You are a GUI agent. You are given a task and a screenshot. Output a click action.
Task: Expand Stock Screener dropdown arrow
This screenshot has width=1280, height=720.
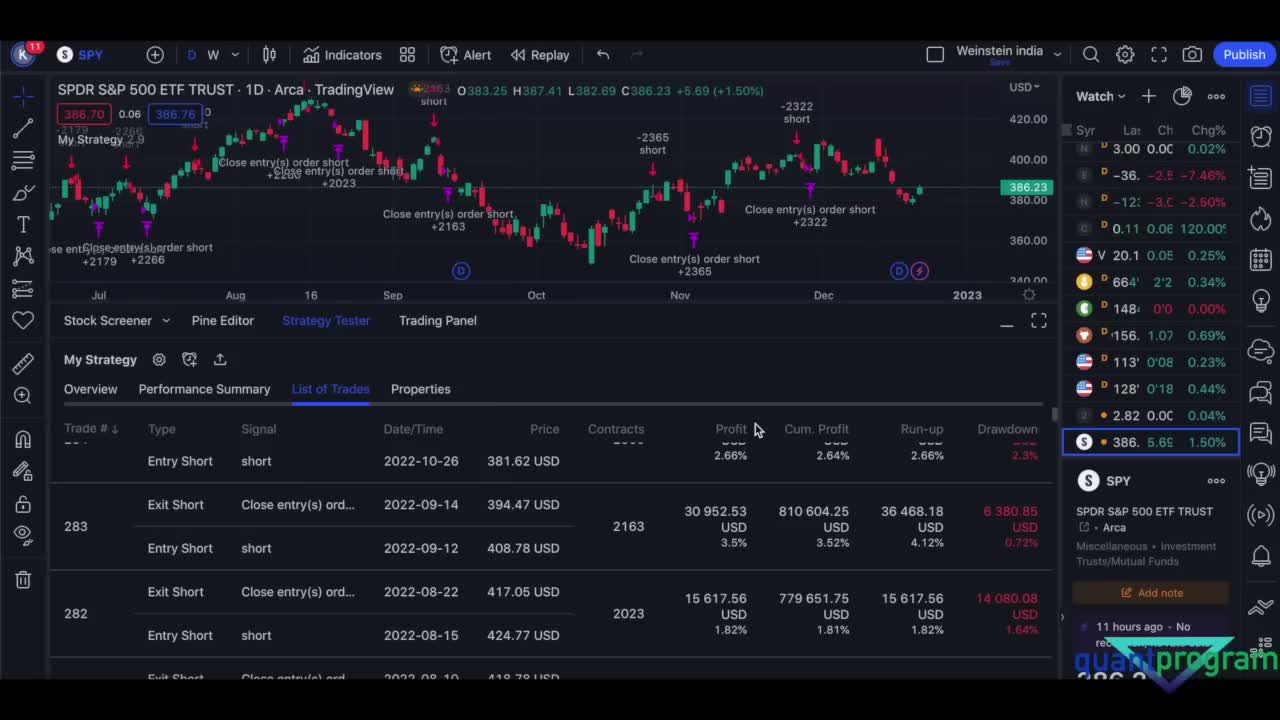[166, 321]
